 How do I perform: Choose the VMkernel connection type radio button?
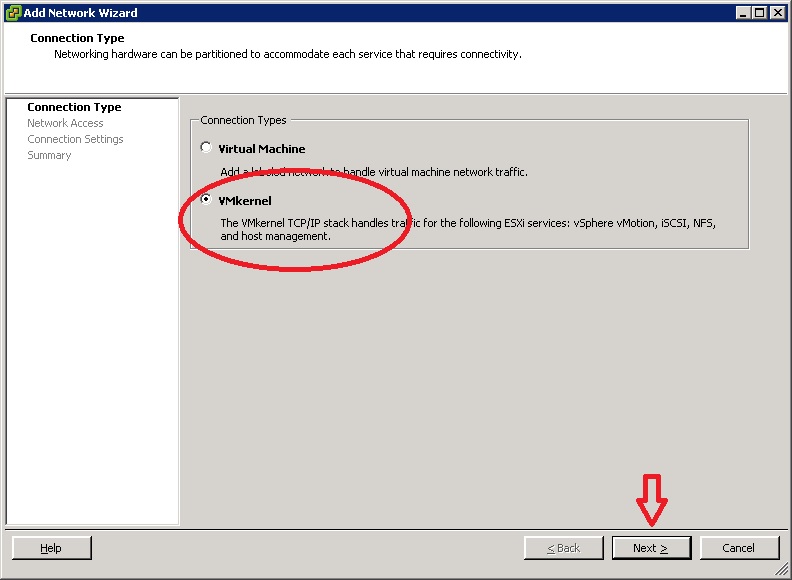207,200
